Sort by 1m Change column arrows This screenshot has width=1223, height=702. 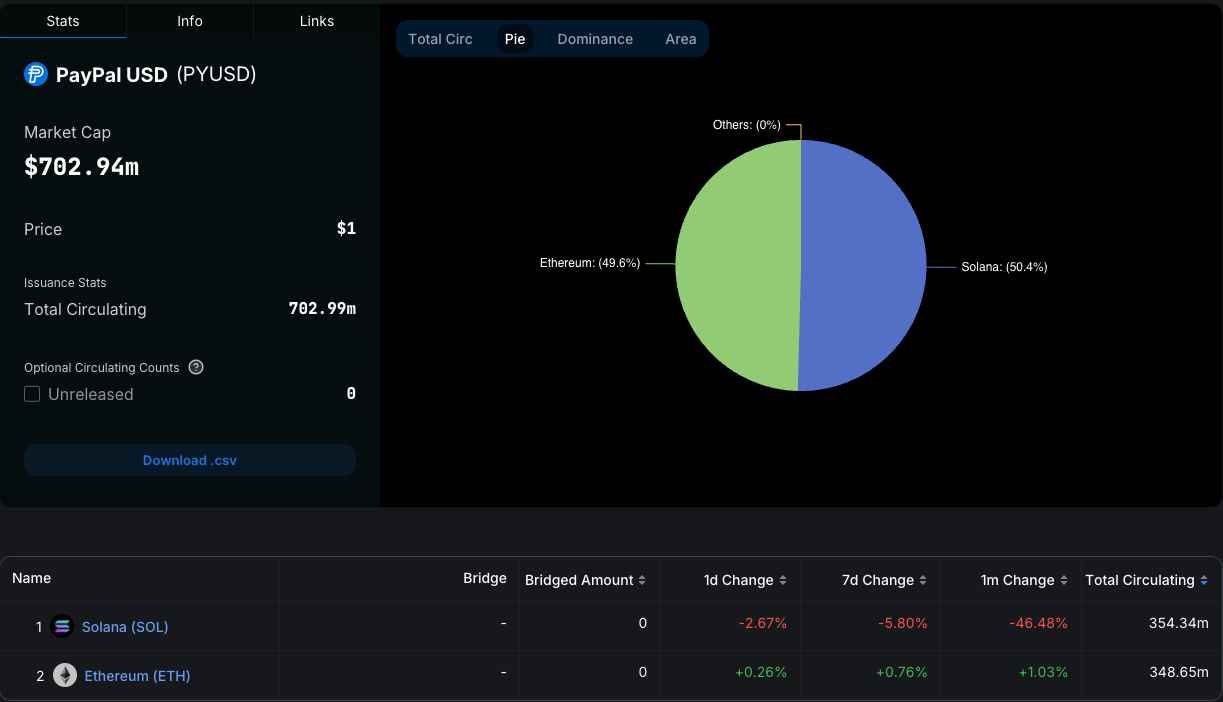(1064, 580)
